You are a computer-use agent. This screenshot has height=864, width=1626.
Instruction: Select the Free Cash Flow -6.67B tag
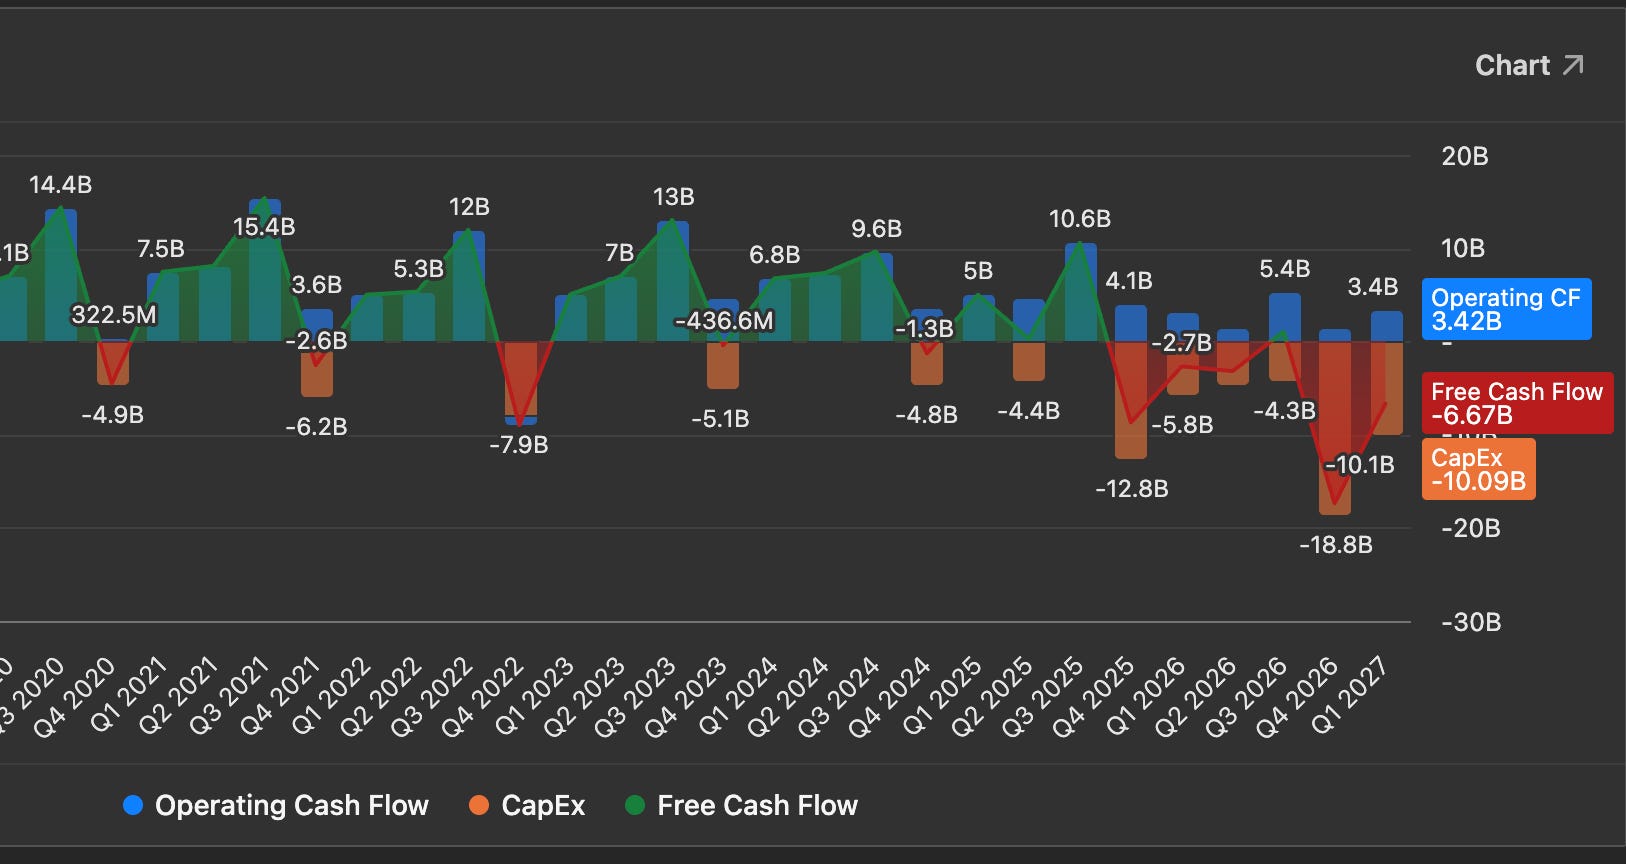coord(1517,403)
